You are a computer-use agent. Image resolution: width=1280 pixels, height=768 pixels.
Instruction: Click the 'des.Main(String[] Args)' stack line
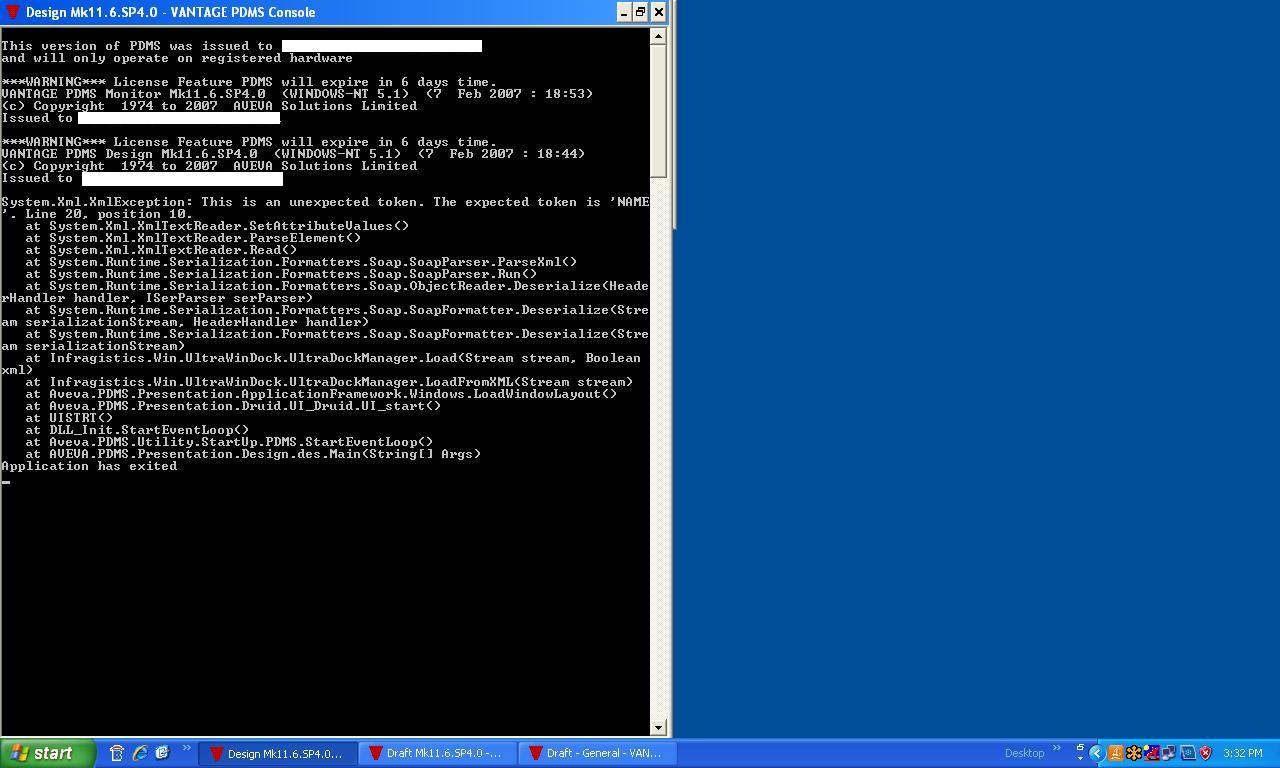pos(253,454)
